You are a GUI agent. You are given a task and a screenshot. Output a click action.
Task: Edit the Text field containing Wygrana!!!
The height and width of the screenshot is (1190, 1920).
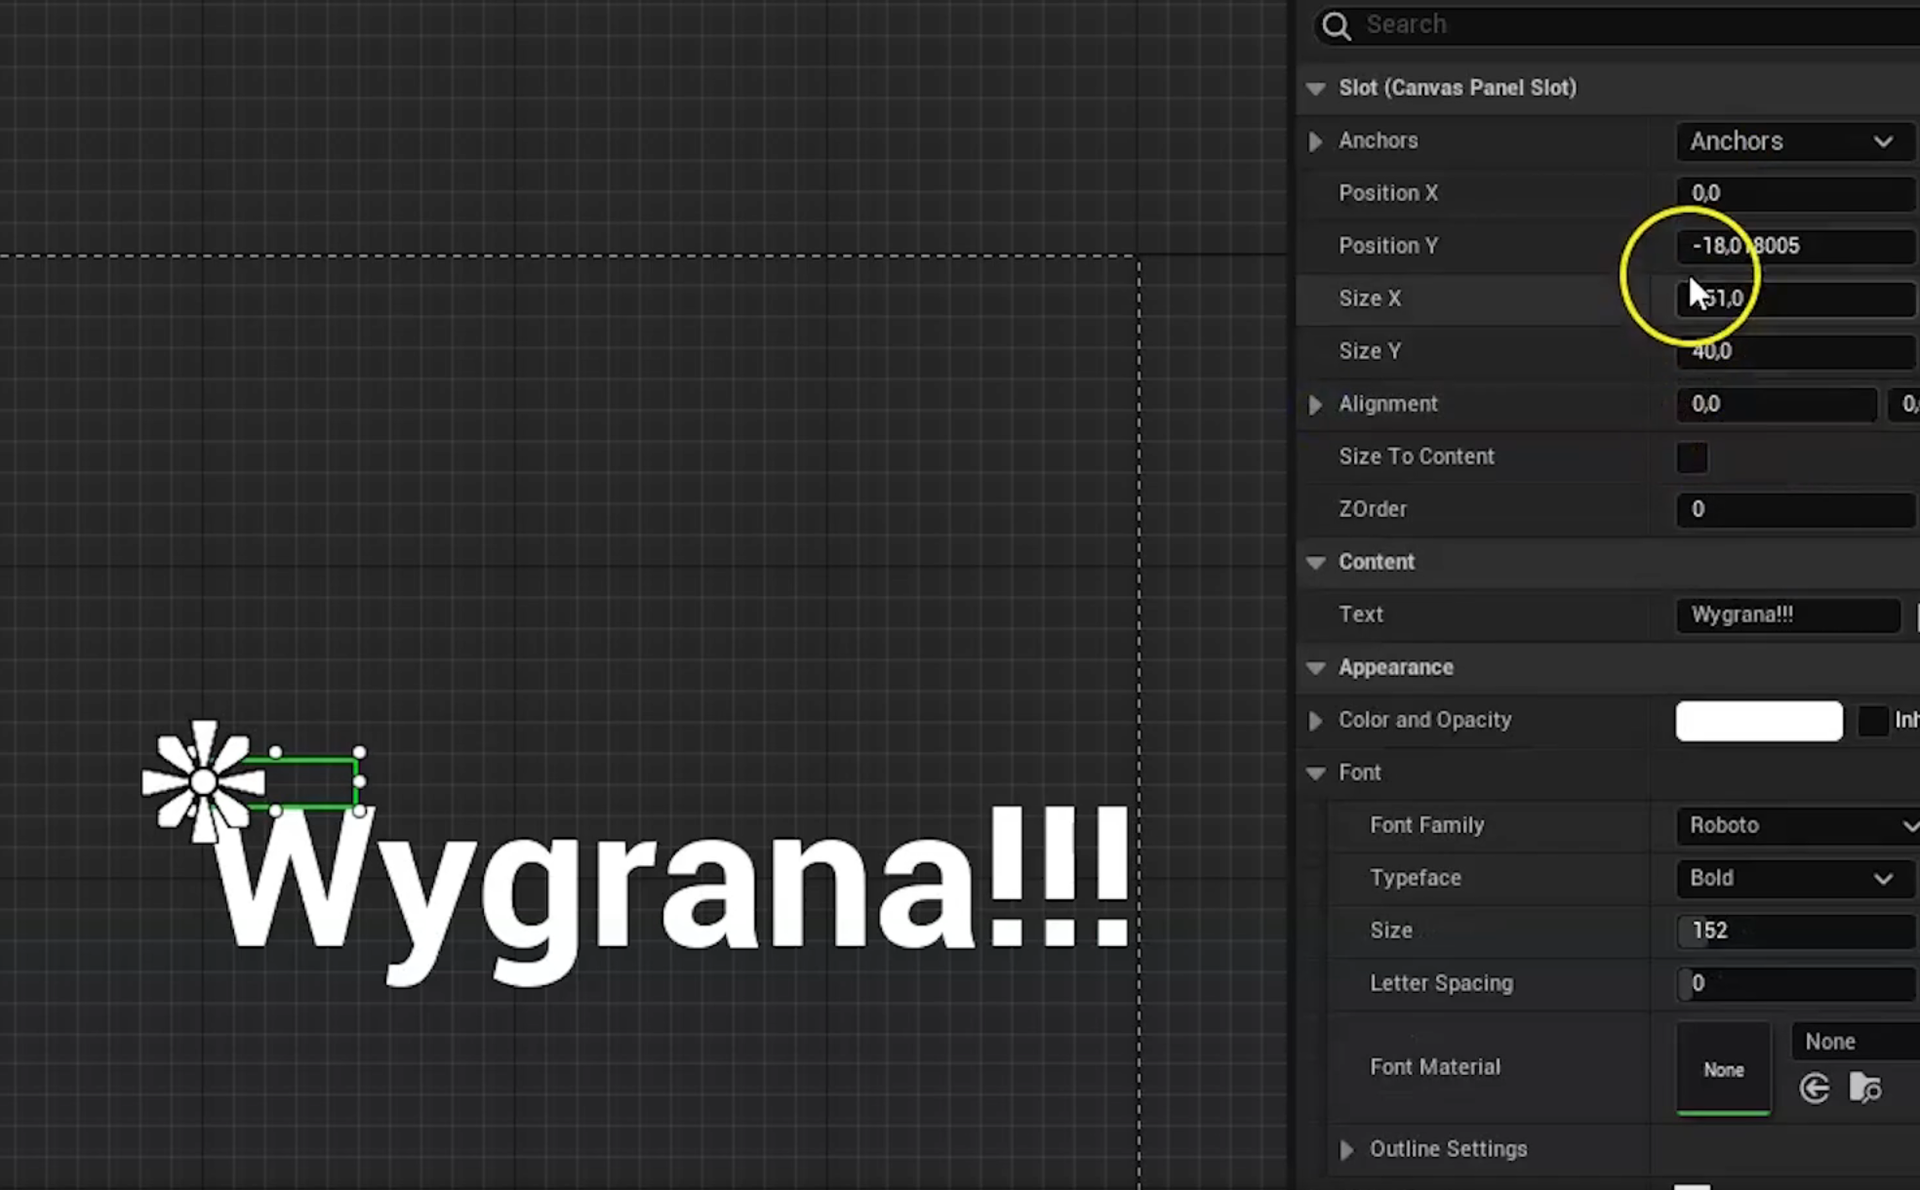(1788, 615)
